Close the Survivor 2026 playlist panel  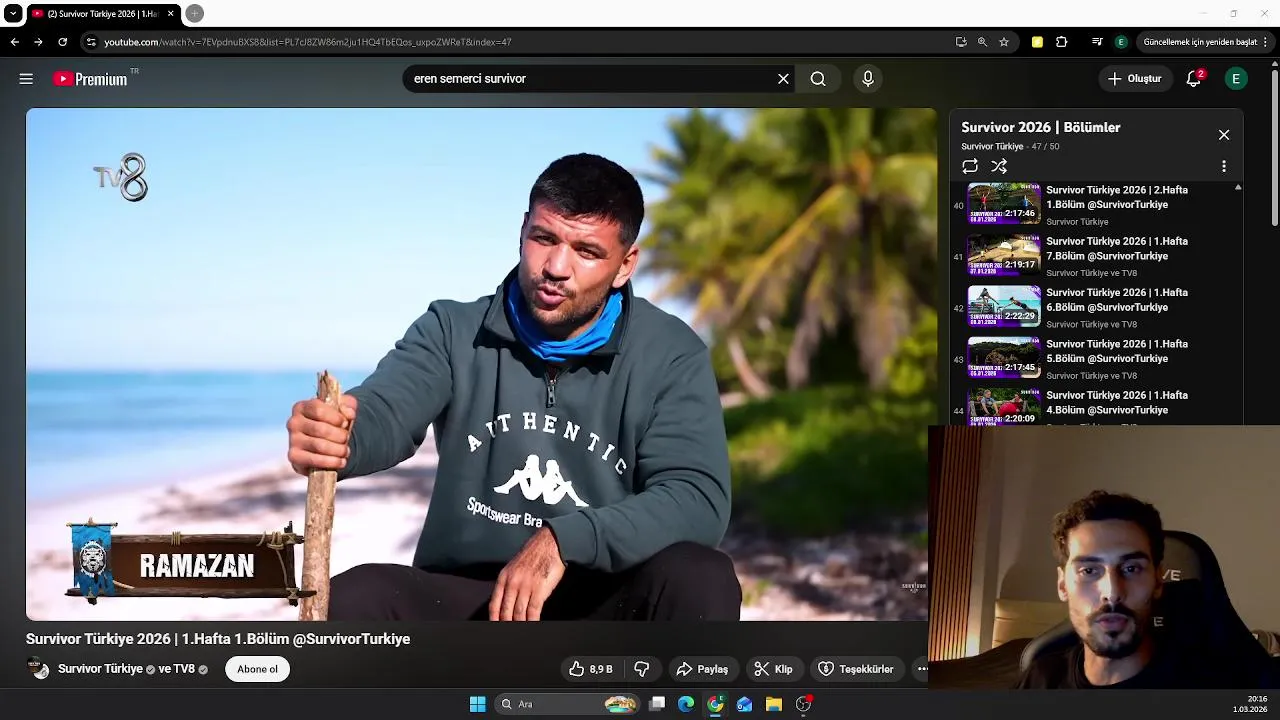coord(1223,135)
